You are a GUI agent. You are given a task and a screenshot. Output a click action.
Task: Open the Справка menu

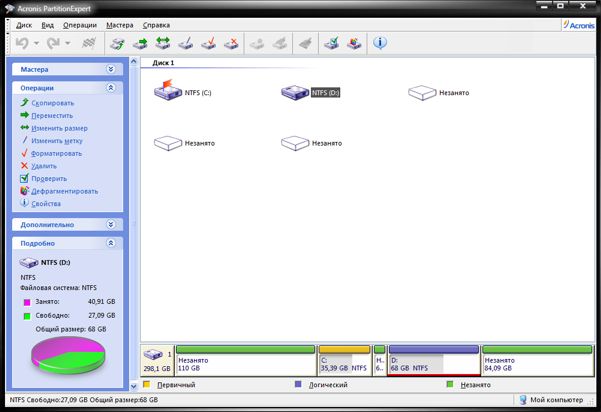tap(156, 23)
